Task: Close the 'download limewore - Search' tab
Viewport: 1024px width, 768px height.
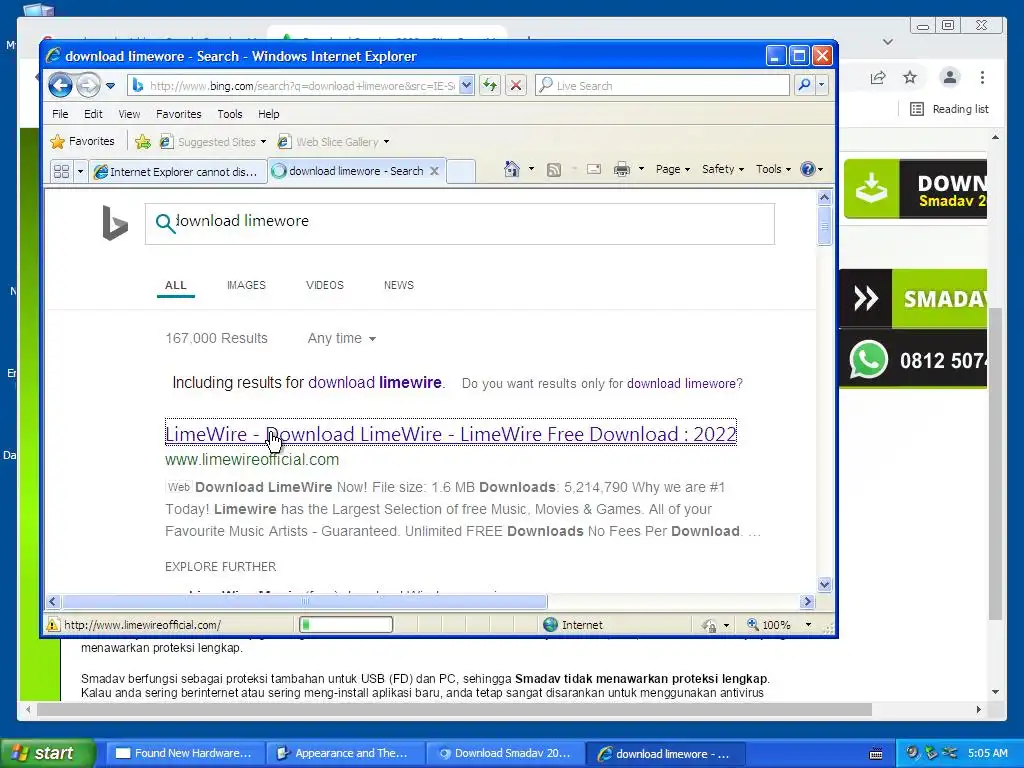Action: [434, 171]
